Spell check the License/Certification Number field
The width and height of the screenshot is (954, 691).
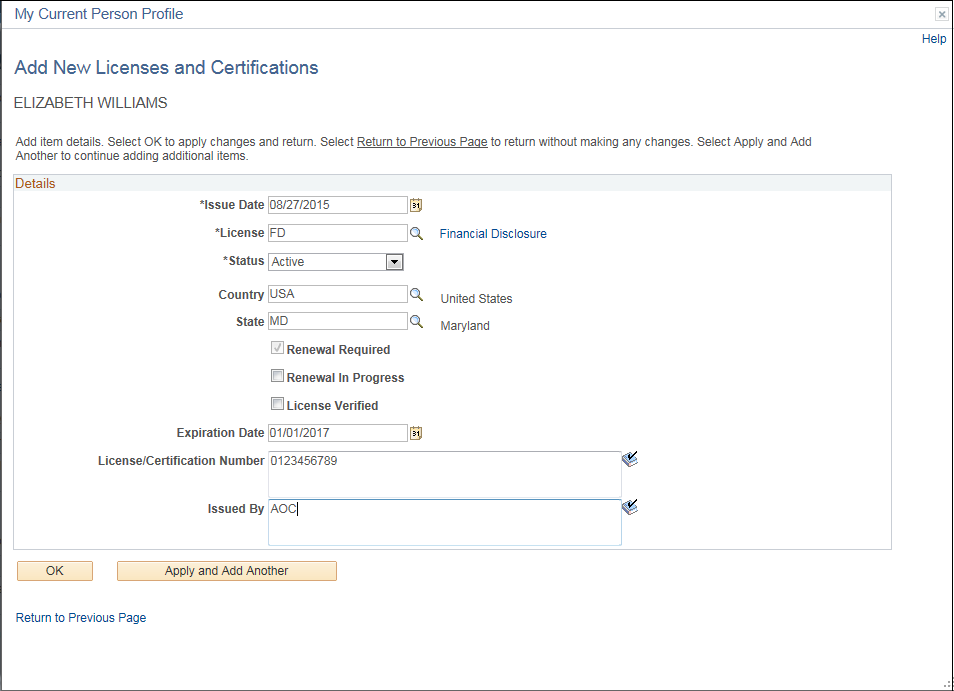[x=630, y=459]
